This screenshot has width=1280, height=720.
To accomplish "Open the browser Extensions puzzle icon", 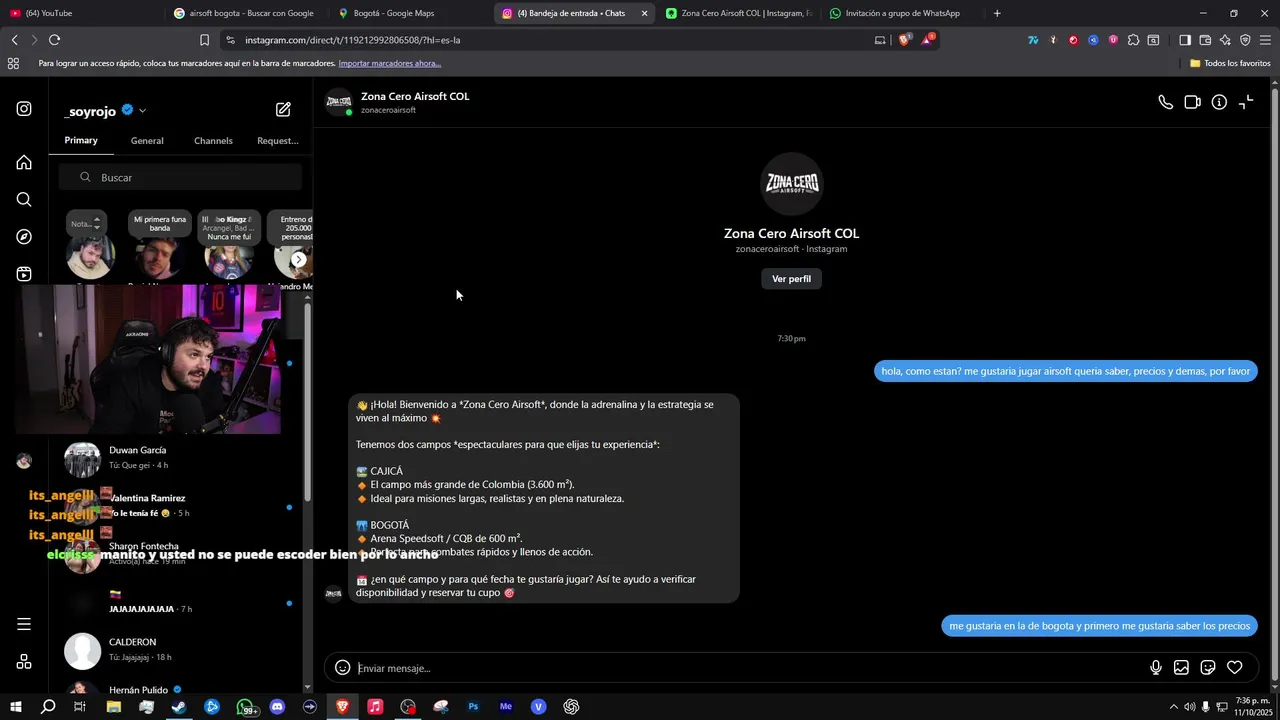I will 1133,40.
